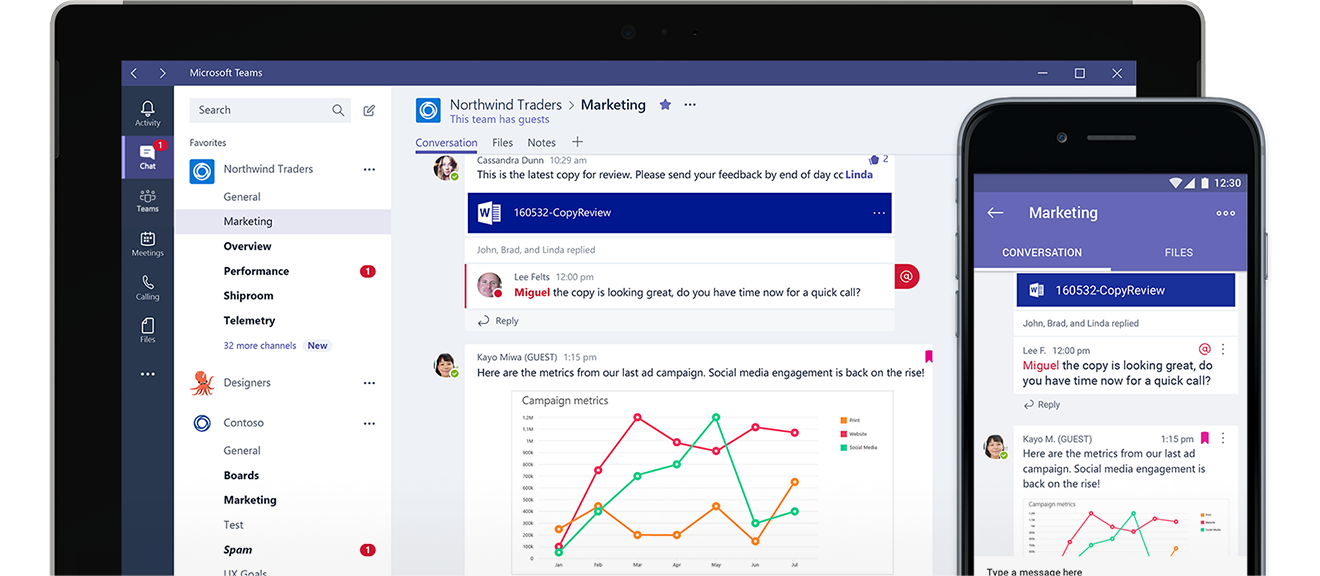Open Lee Felts' profile picture
Viewport: 1320px width, 576px height.
(x=489, y=284)
